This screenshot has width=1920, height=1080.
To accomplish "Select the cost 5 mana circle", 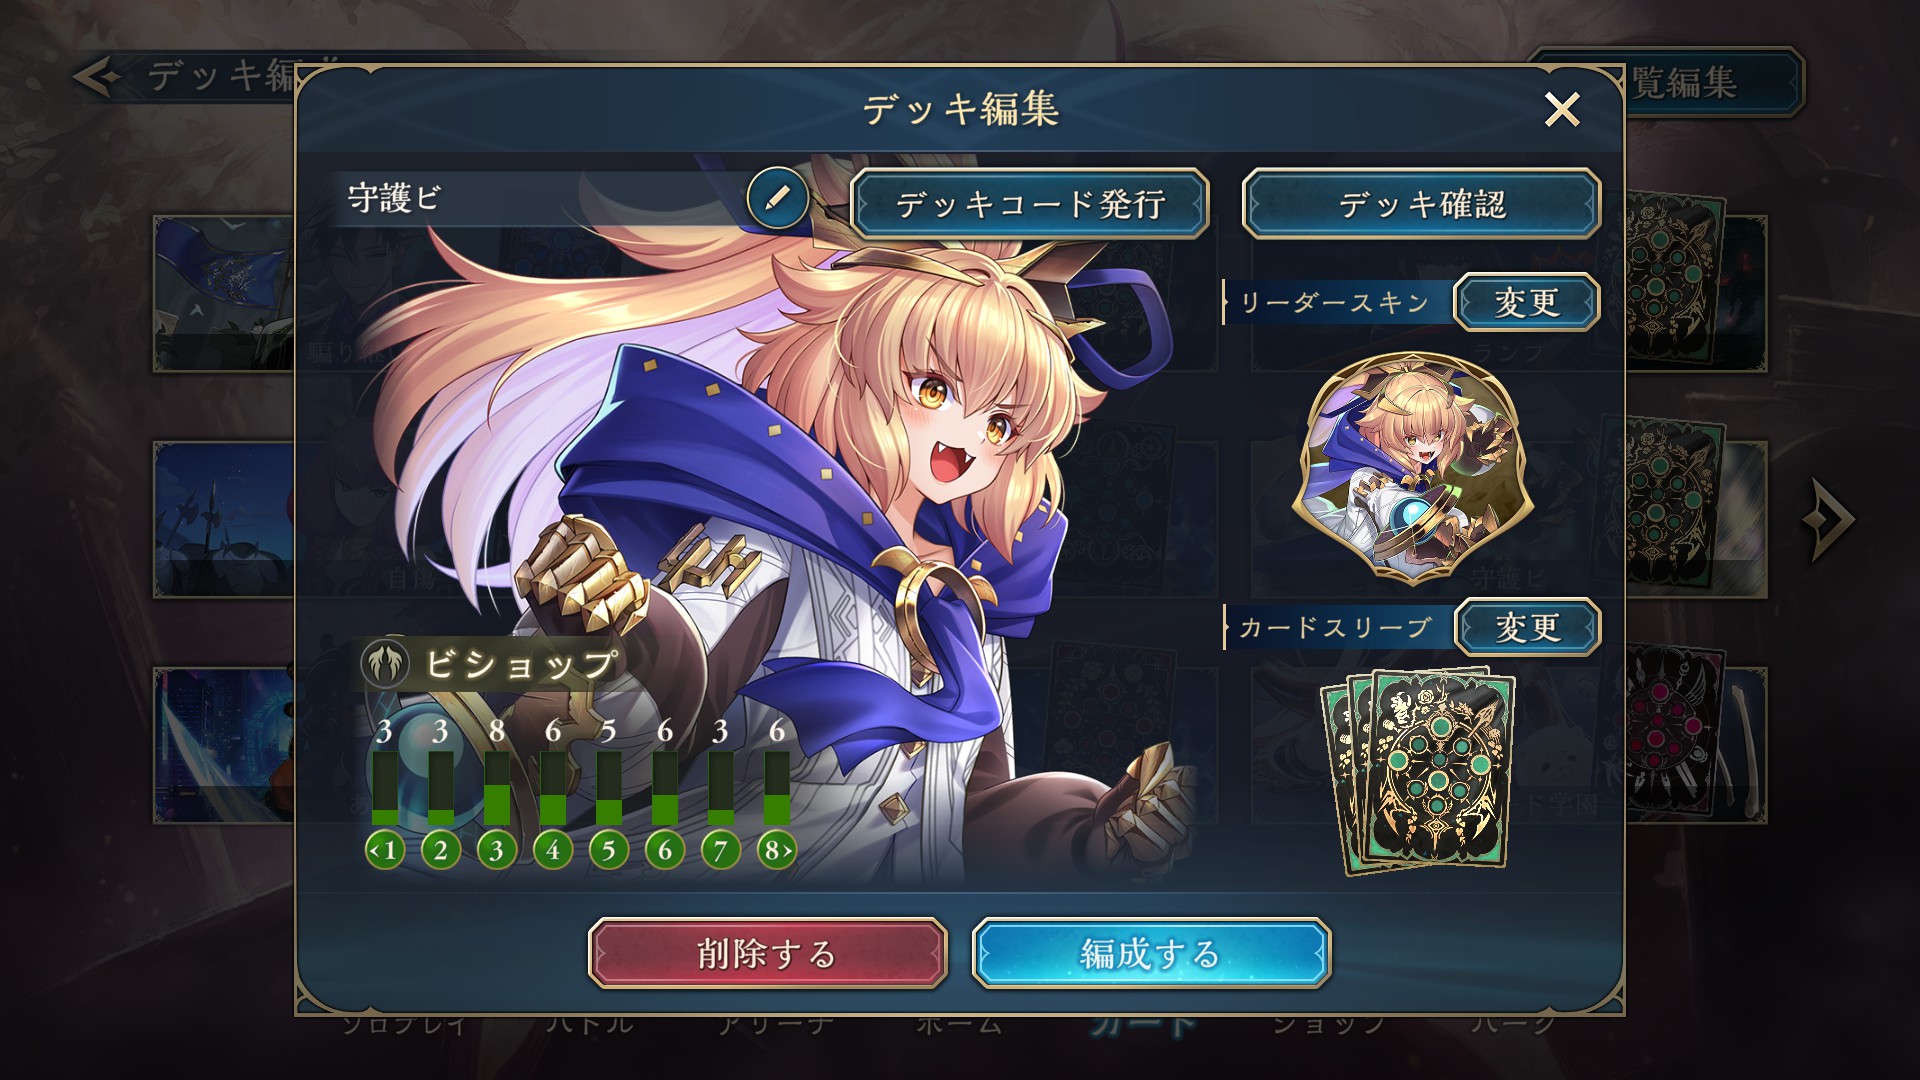I will pos(609,851).
